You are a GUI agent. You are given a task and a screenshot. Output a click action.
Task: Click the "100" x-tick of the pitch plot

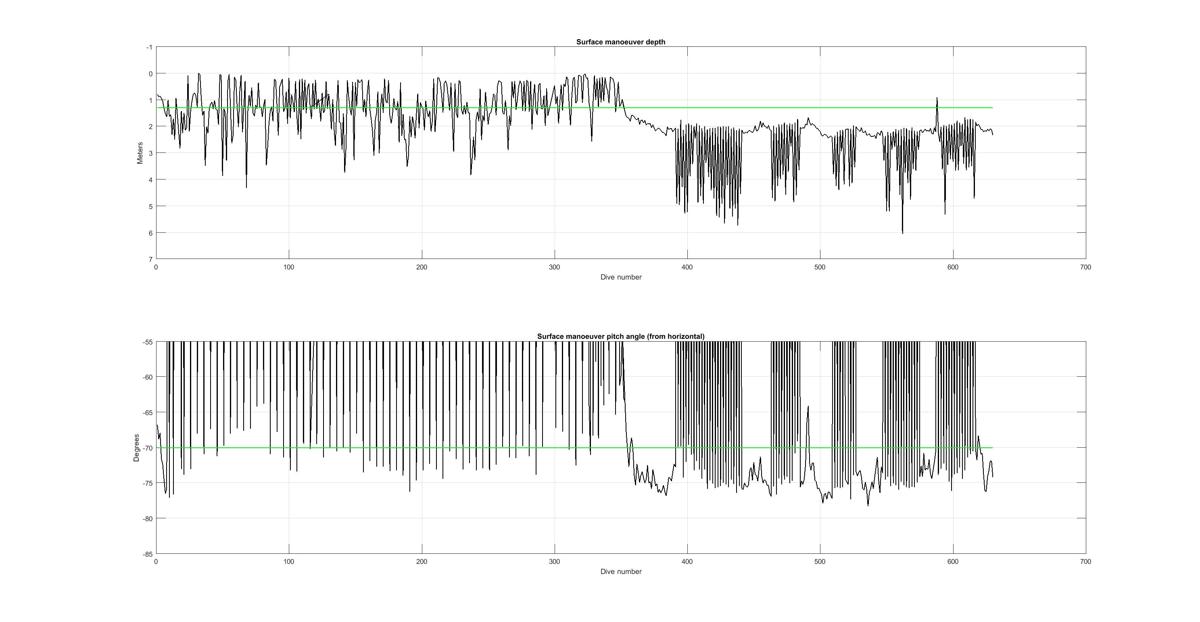coord(288,562)
